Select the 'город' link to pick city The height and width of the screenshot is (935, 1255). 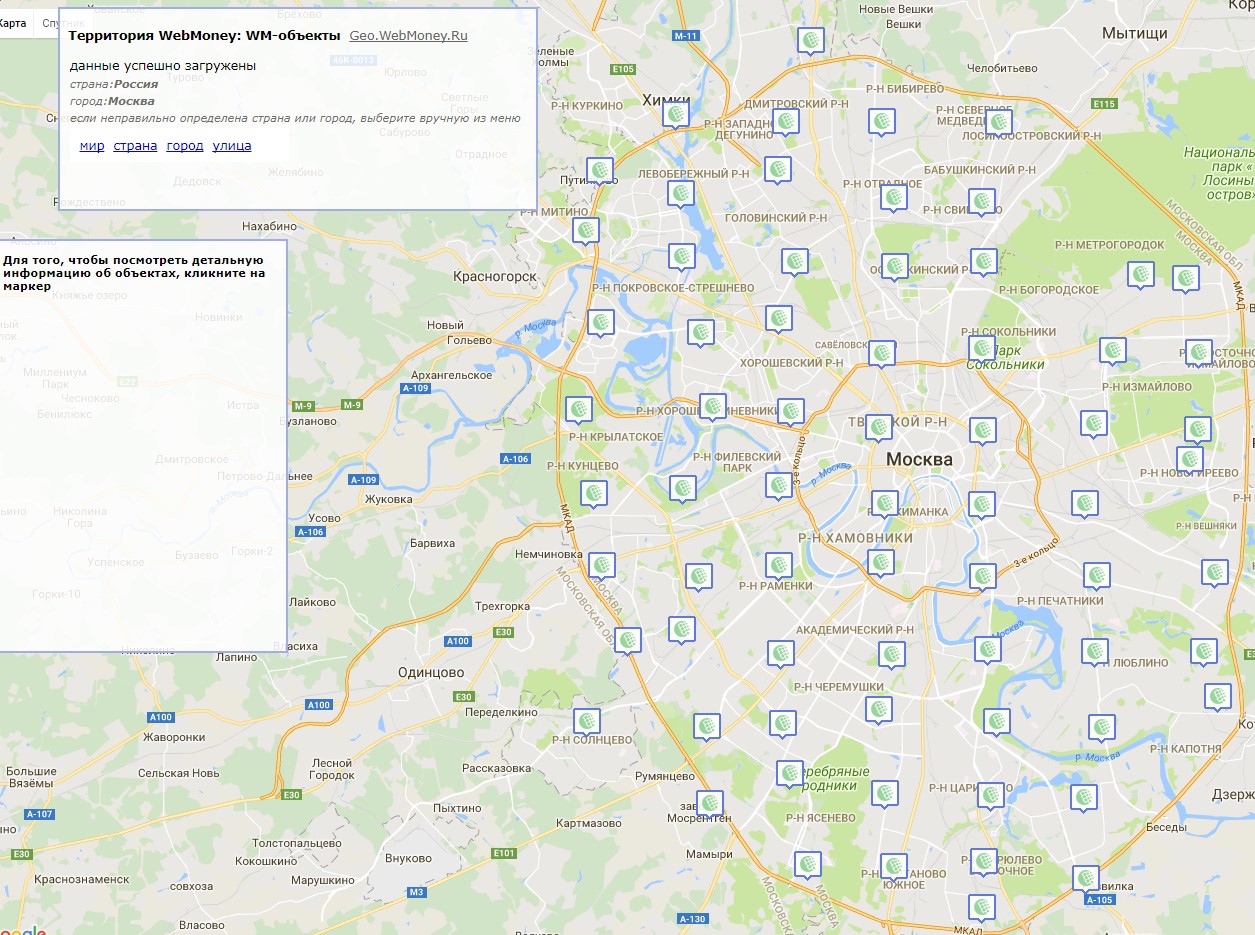pos(185,146)
